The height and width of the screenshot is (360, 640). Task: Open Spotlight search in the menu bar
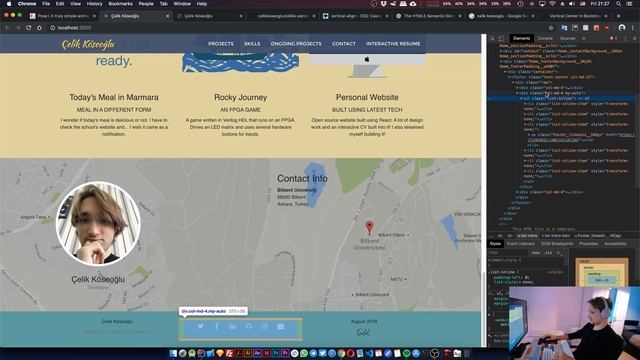click(x=619, y=4)
